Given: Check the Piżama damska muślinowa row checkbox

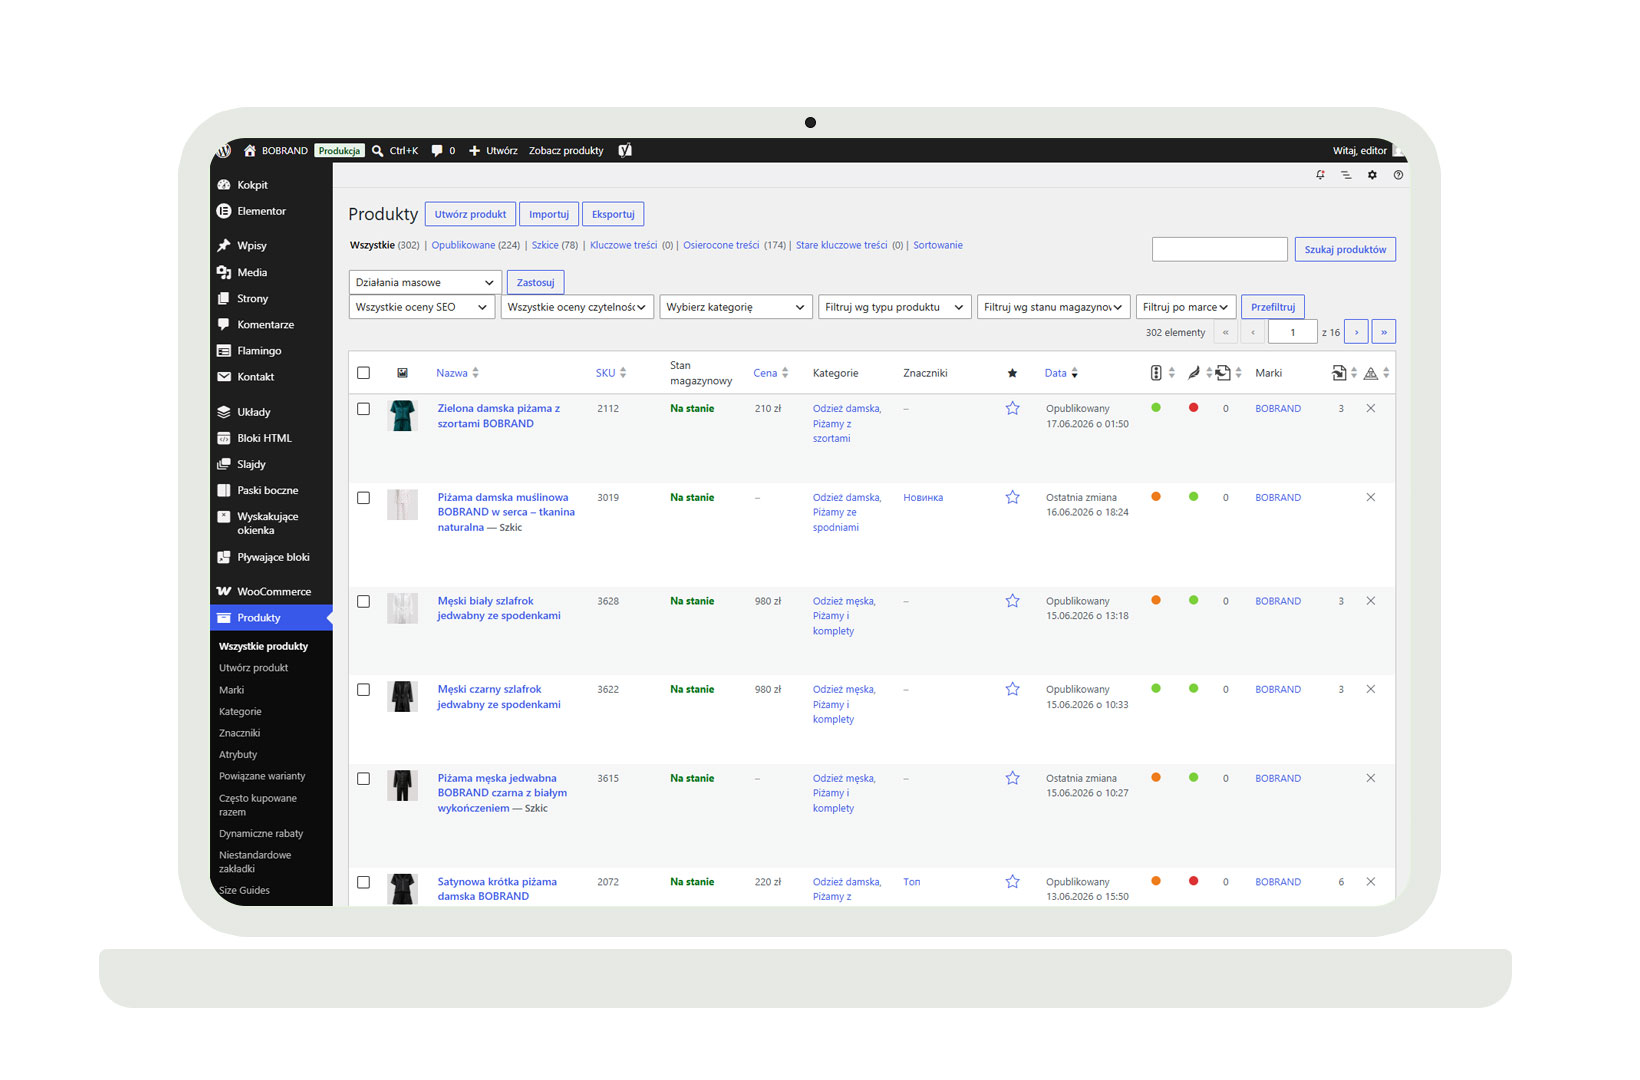Looking at the screenshot, I should click(363, 498).
